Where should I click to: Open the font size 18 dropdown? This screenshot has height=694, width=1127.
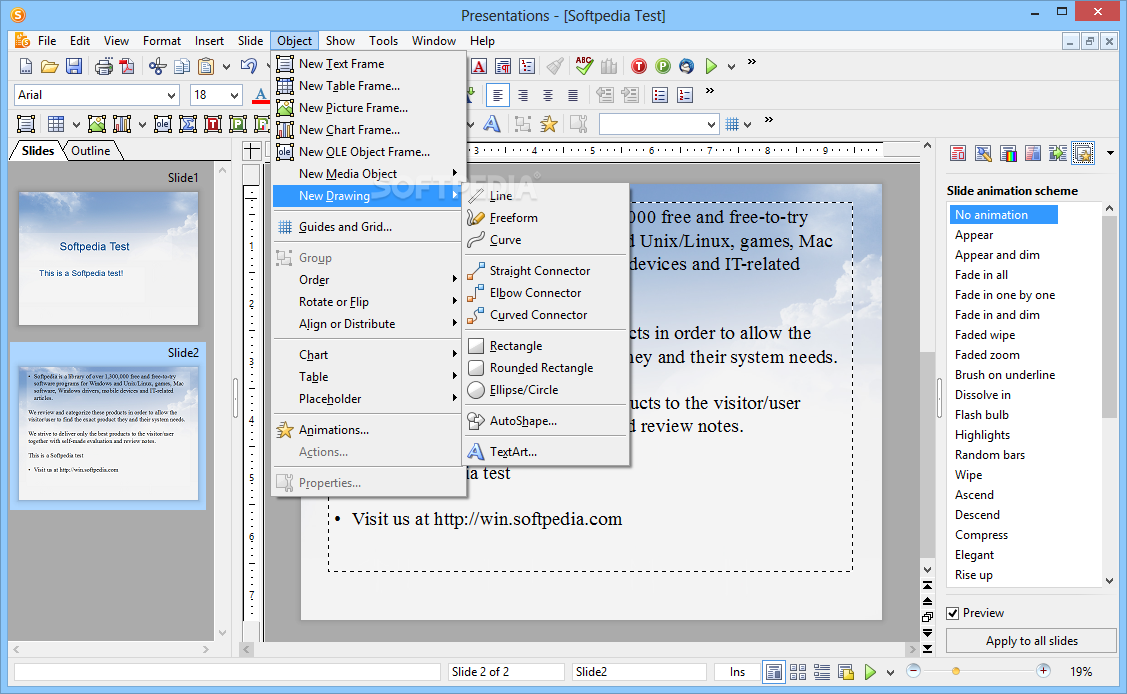(234, 95)
